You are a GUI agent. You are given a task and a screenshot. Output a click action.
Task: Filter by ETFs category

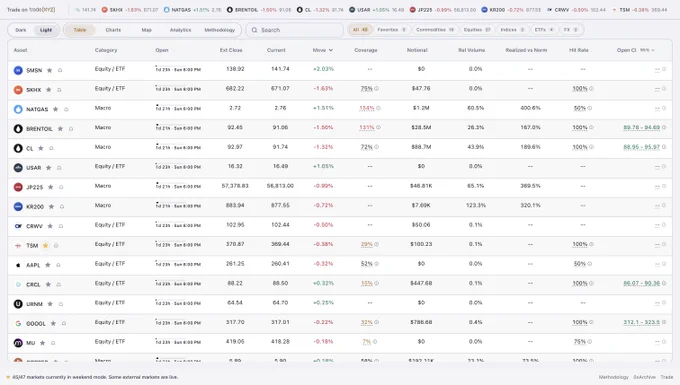click(544, 30)
